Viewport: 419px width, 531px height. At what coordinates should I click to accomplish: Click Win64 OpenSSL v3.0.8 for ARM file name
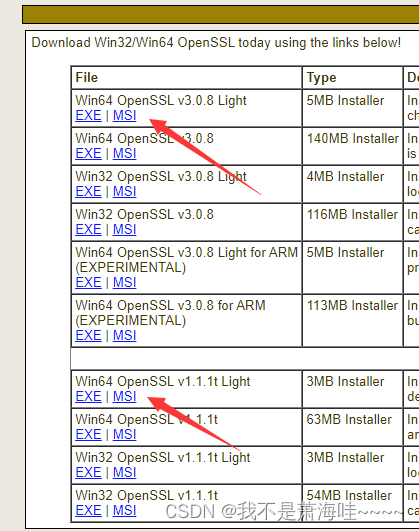pyautogui.click(x=170, y=313)
